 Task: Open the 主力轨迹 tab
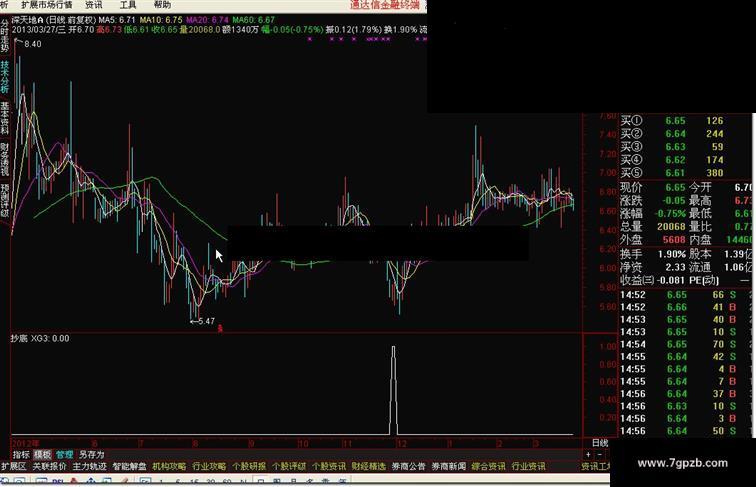[x=89, y=466]
